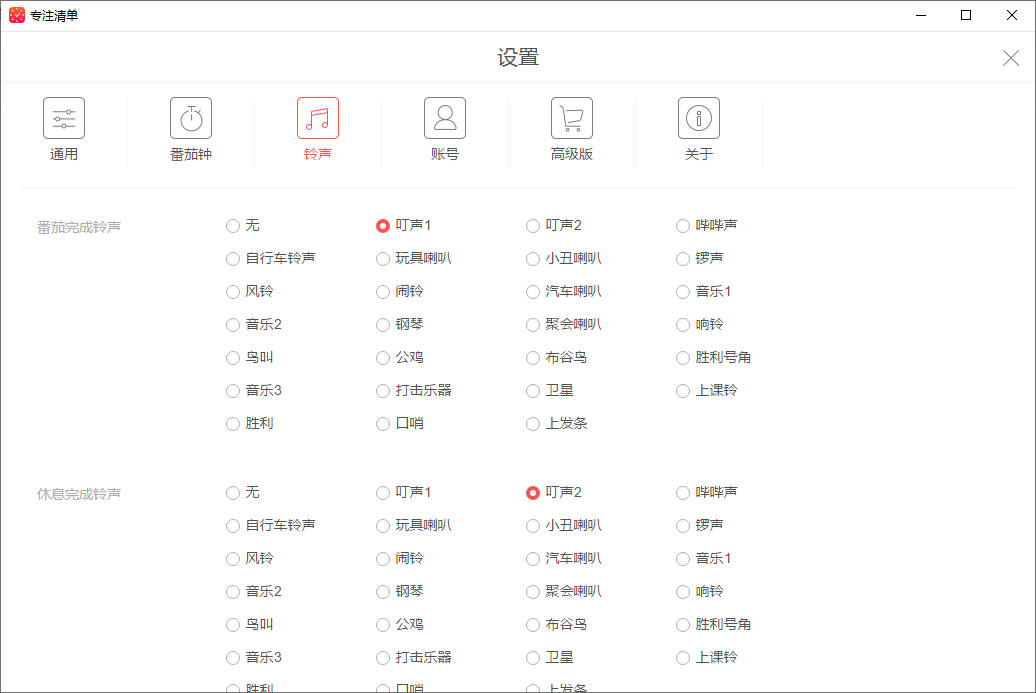The image size is (1036, 693).
Task: Select 公鸡 for 番茄完成铃声
Action: [x=383, y=358]
